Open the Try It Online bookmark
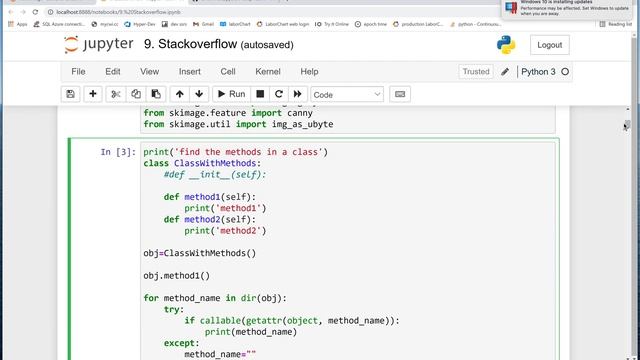This screenshot has width=640, height=360. tap(332, 24)
